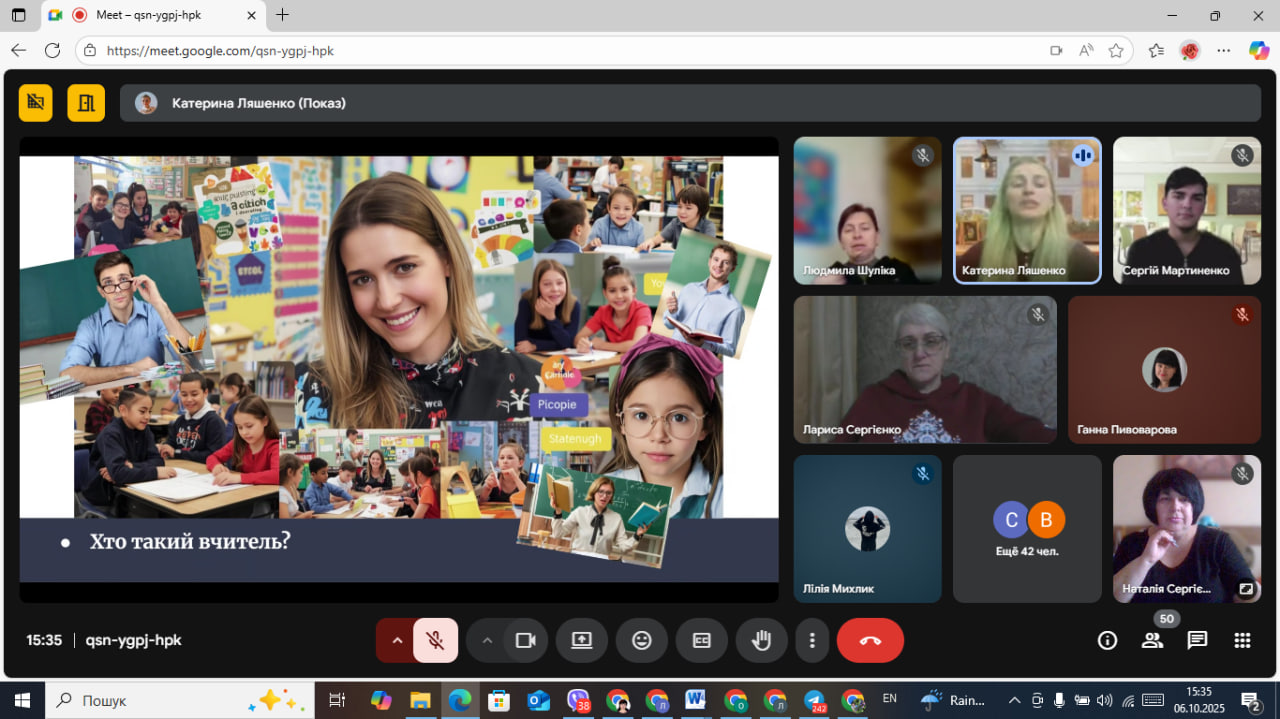Open tile for 42 more participants
The height and width of the screenshot is (719, 1280).
click(x=1027, y=529)
